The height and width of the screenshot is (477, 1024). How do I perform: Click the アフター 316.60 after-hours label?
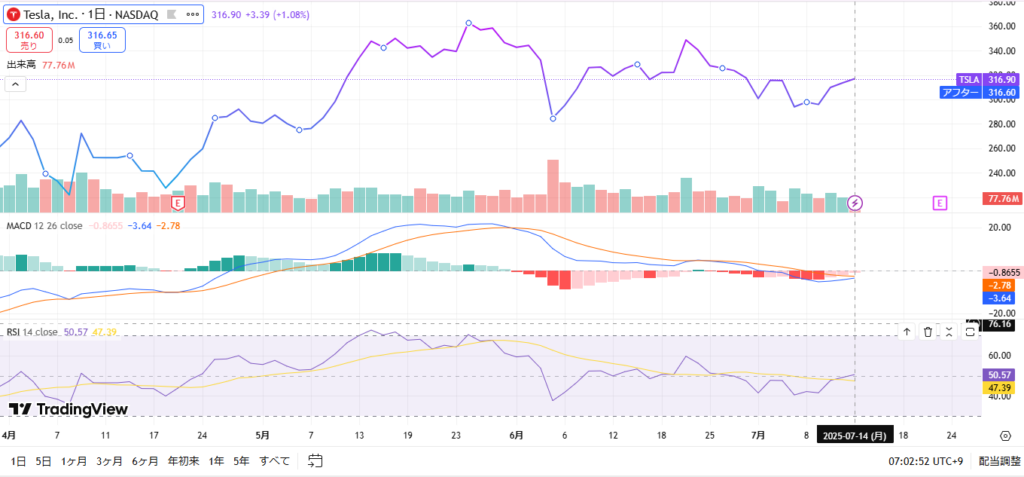[x=978, y=92]
